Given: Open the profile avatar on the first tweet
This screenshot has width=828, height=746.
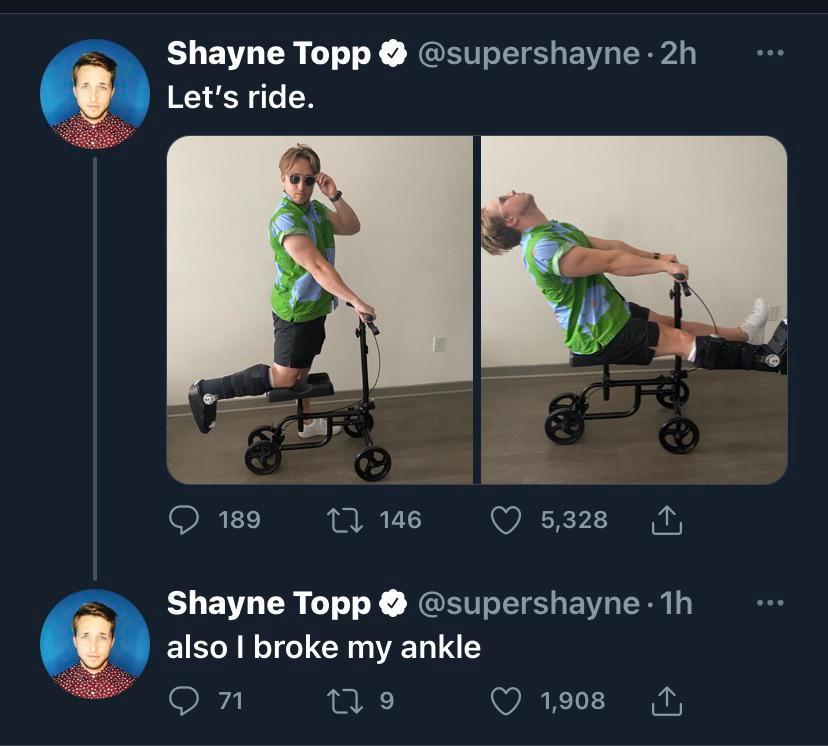Looking at the screenshot, I should pos(94,94).
